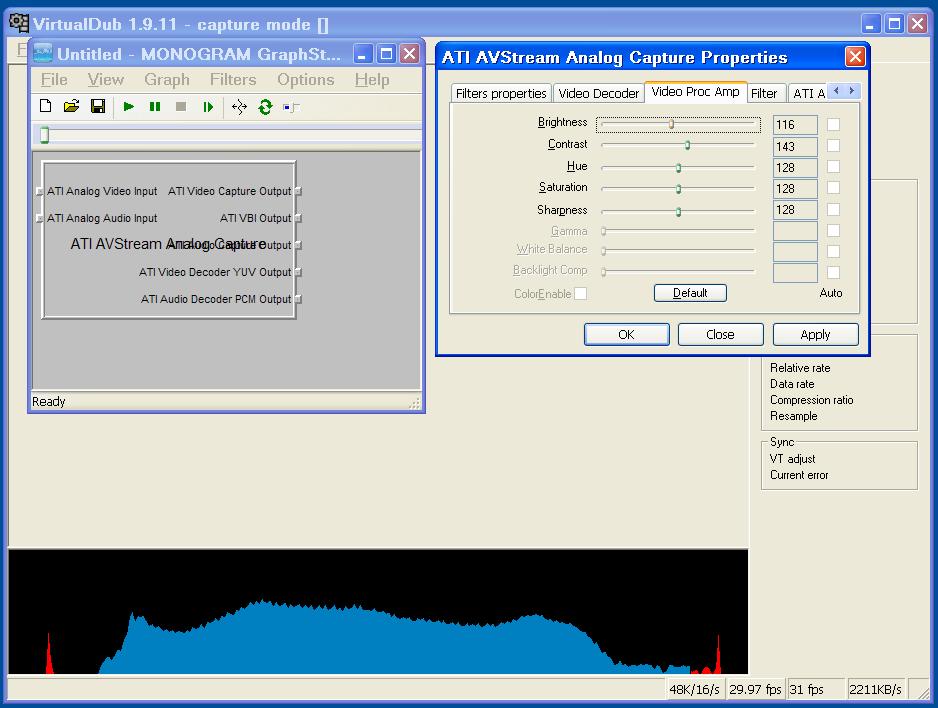
Task: Click the 48K/16/s audio status entry
Action: tap(695, 689)
